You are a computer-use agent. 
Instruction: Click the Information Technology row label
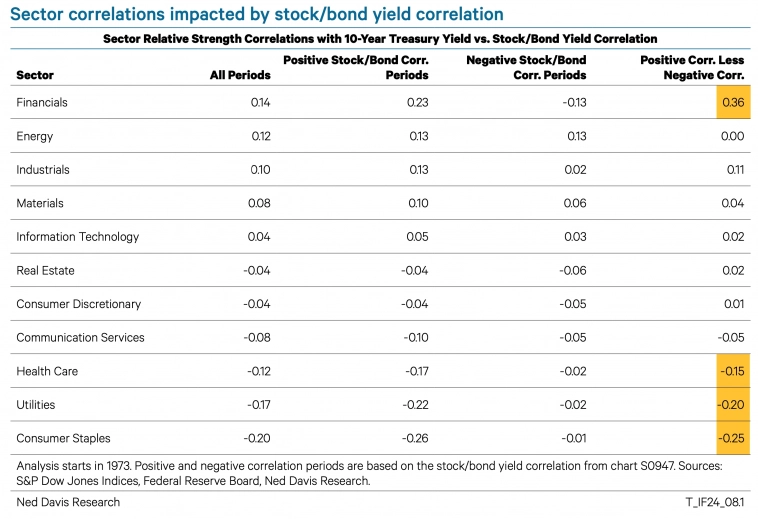click(77, 237)
